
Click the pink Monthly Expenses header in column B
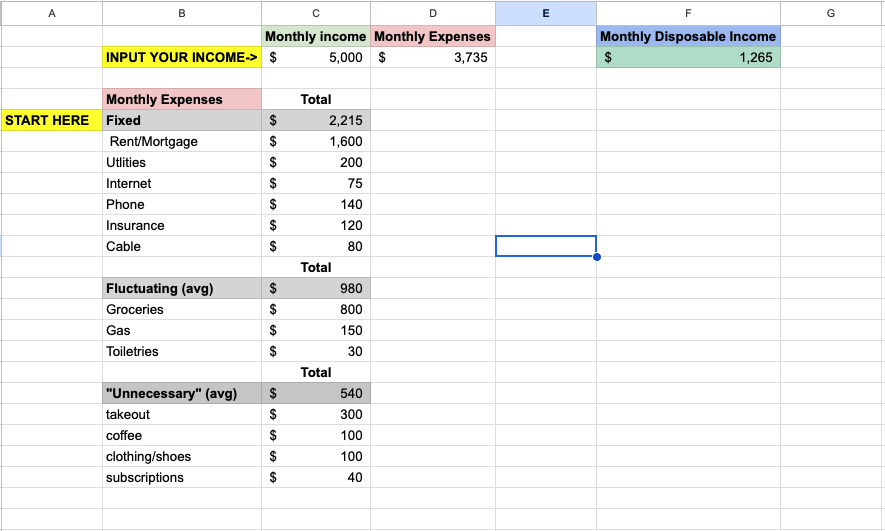(181, 99)
